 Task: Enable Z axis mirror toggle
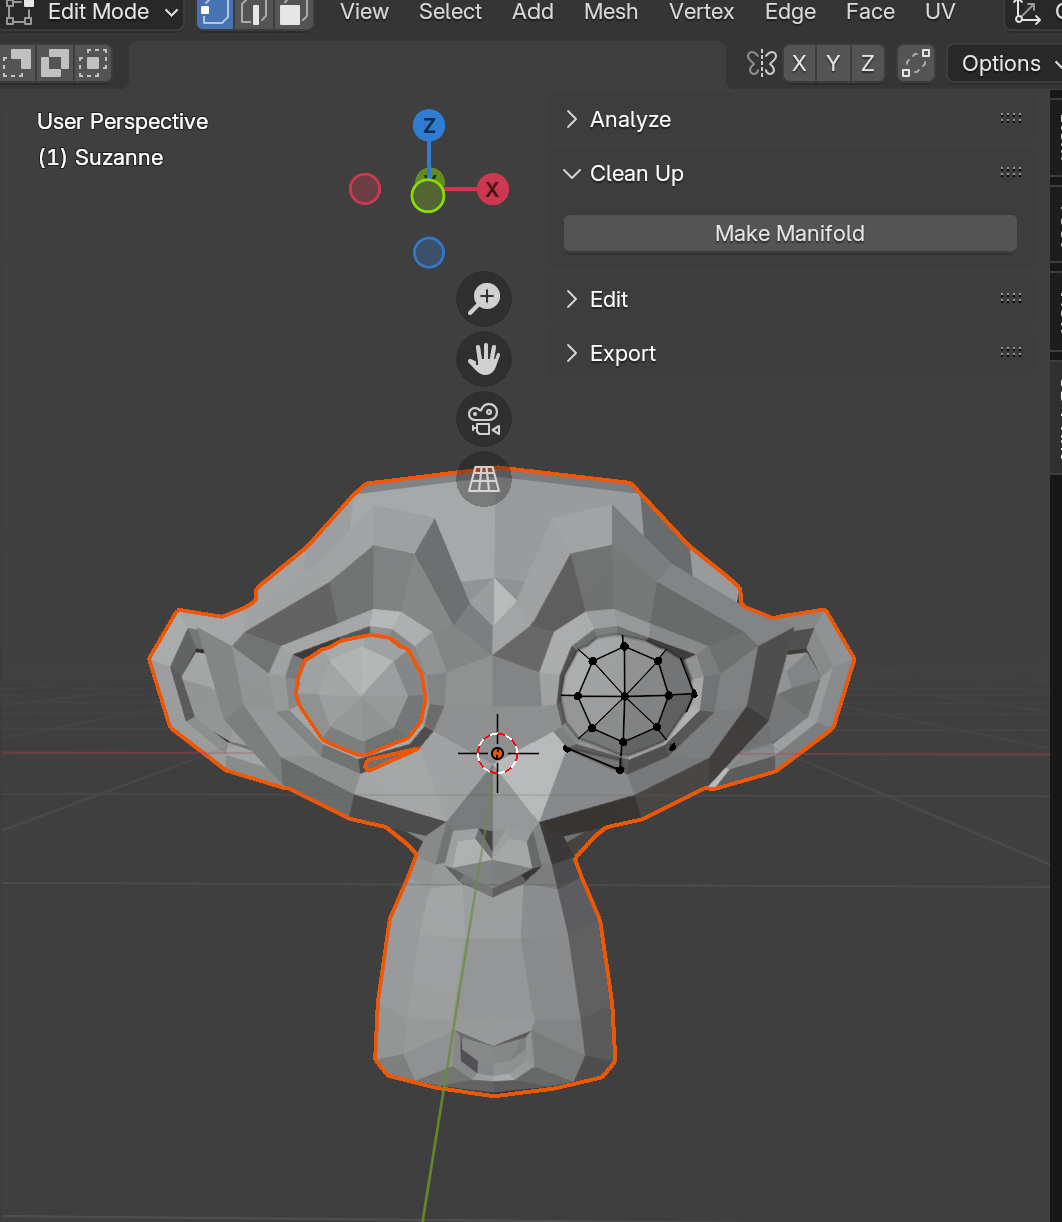point(868,64)
